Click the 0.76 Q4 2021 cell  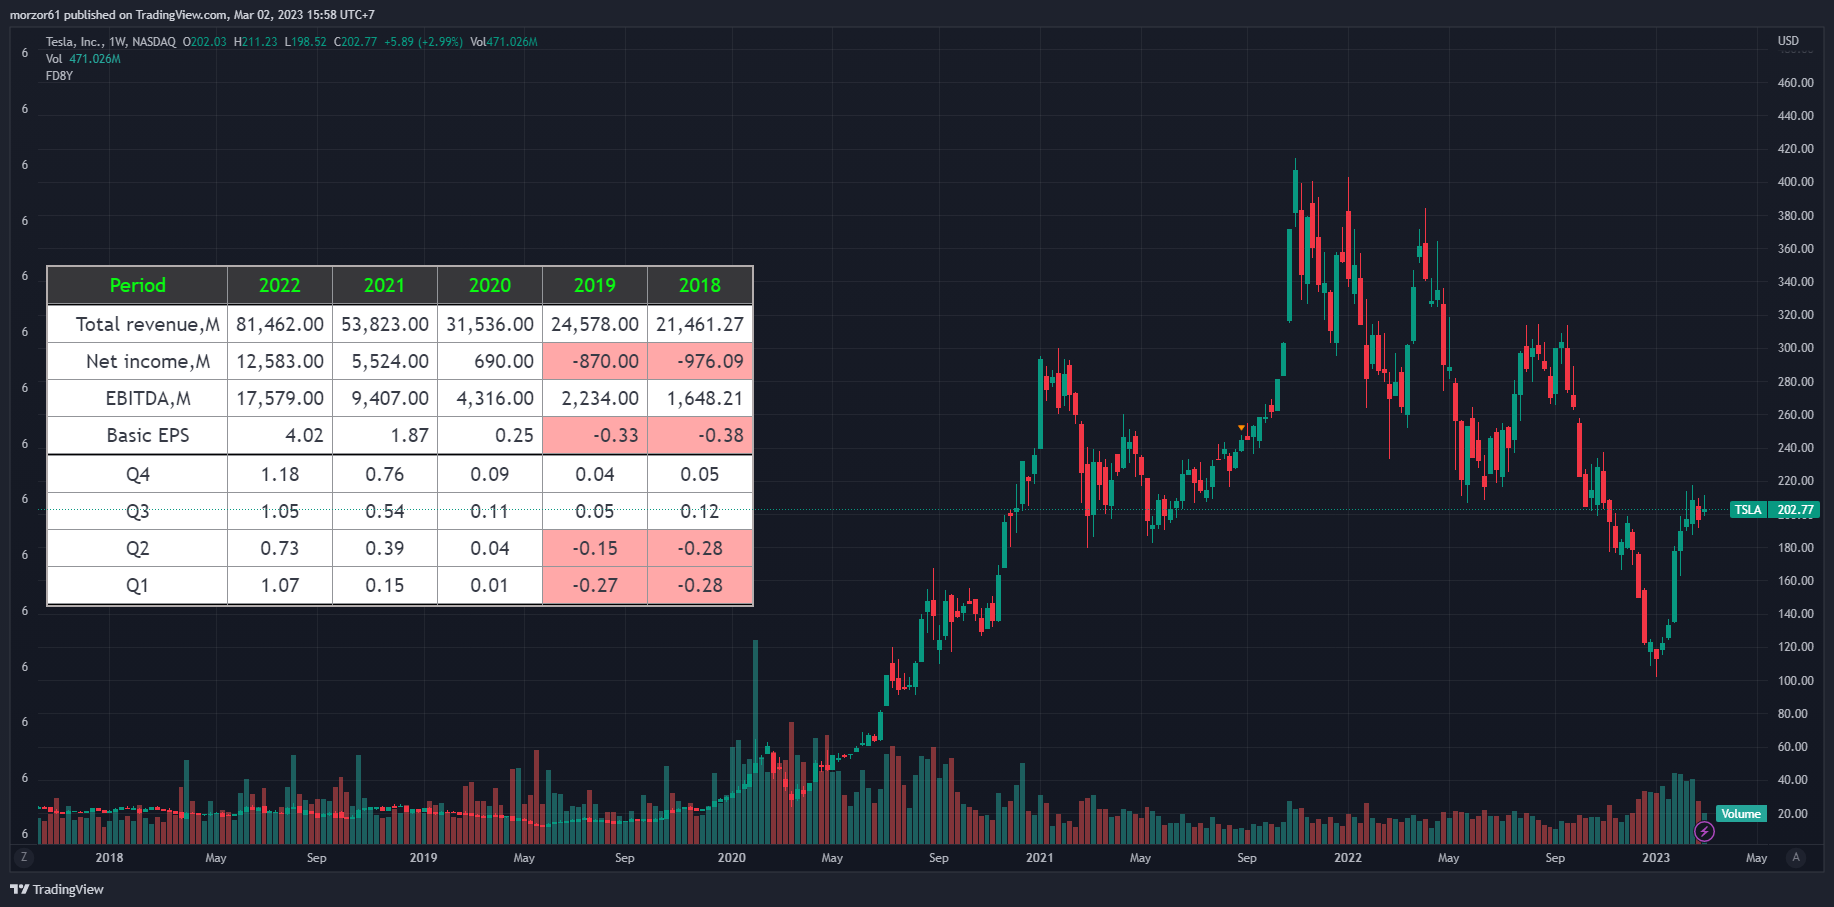pos(385,474)
